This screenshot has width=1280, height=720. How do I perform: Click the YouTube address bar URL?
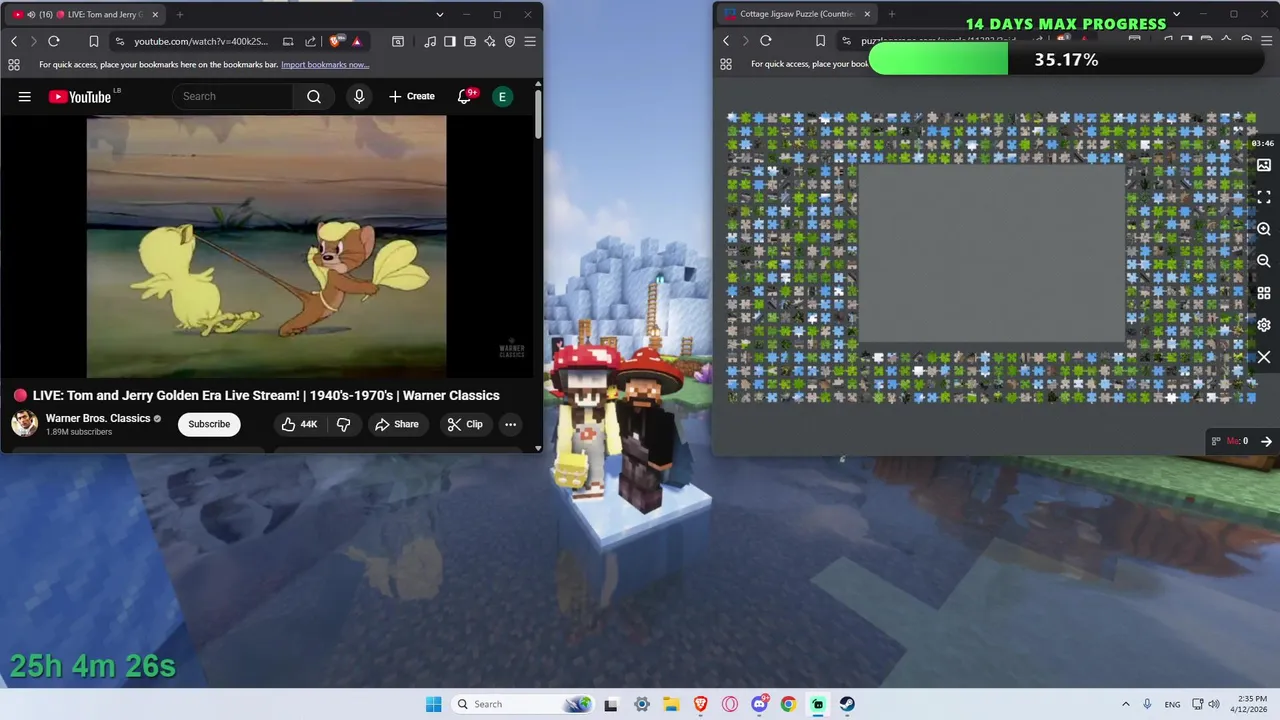(201, 41)
